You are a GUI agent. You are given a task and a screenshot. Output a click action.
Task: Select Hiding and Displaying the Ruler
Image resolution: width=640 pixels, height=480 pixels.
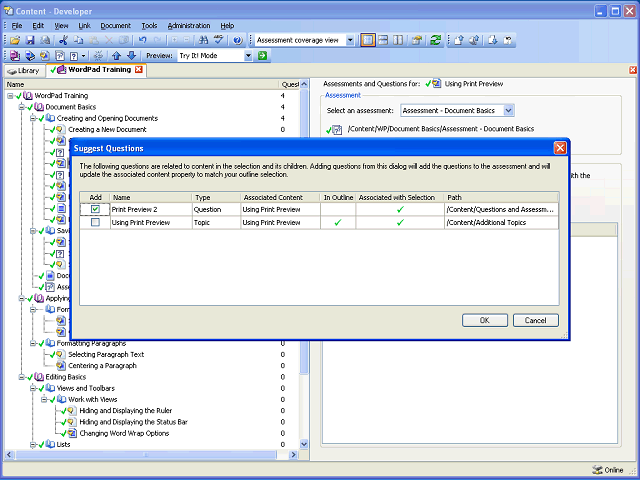(x=125, y=411)
